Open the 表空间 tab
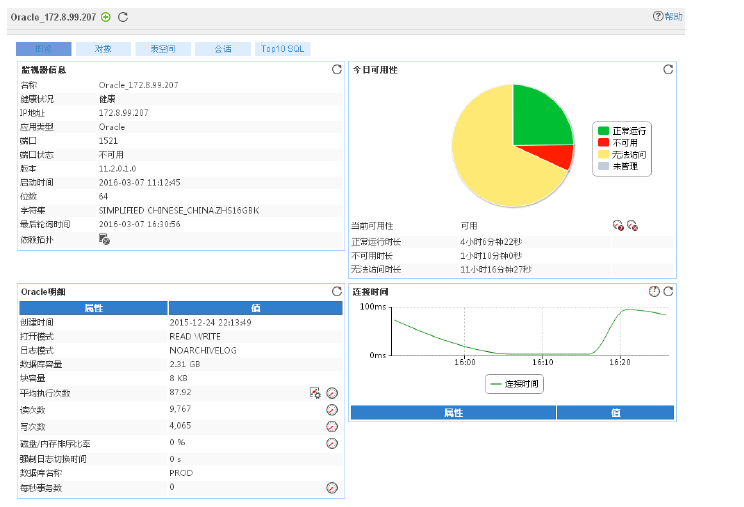Image resolution: width=744 pixels, height=507 pixels. (x=163, y=49)
